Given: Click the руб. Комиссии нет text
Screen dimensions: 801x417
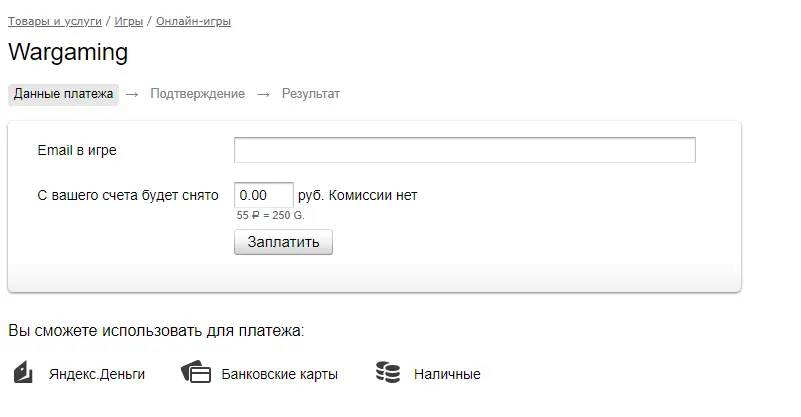Looking at the screenshot, I should [358, 195].
